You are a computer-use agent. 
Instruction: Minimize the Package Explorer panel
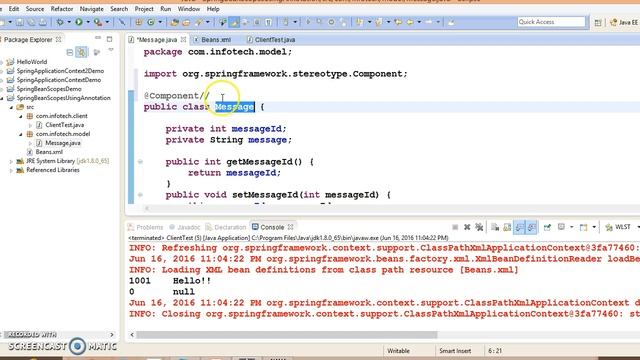pos(98,38)
